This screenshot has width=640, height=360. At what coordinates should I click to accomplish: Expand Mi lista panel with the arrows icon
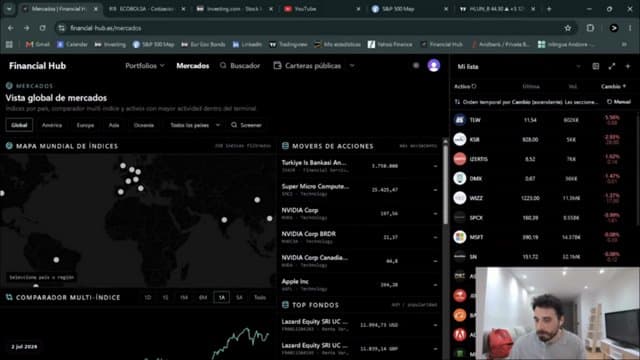[611, 66]
